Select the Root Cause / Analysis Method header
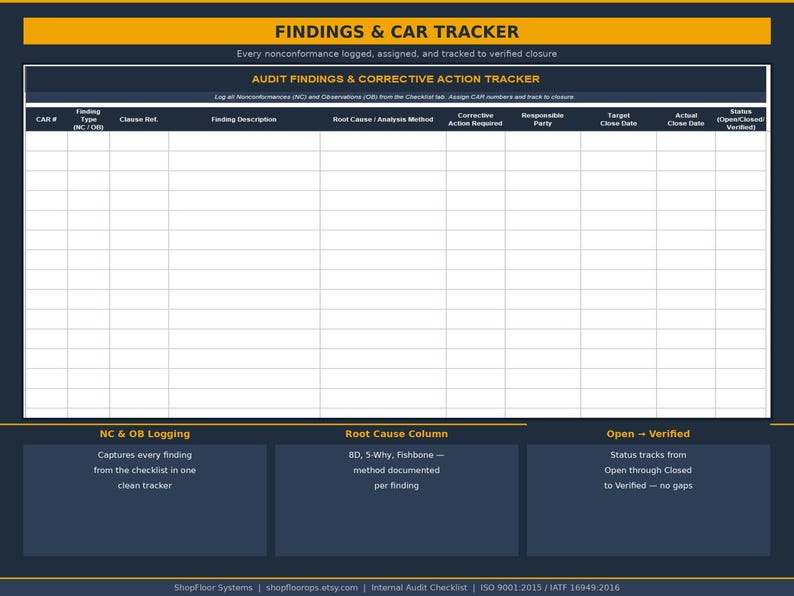This screenshot has height=596, width=794. click(x=383, y=120)
